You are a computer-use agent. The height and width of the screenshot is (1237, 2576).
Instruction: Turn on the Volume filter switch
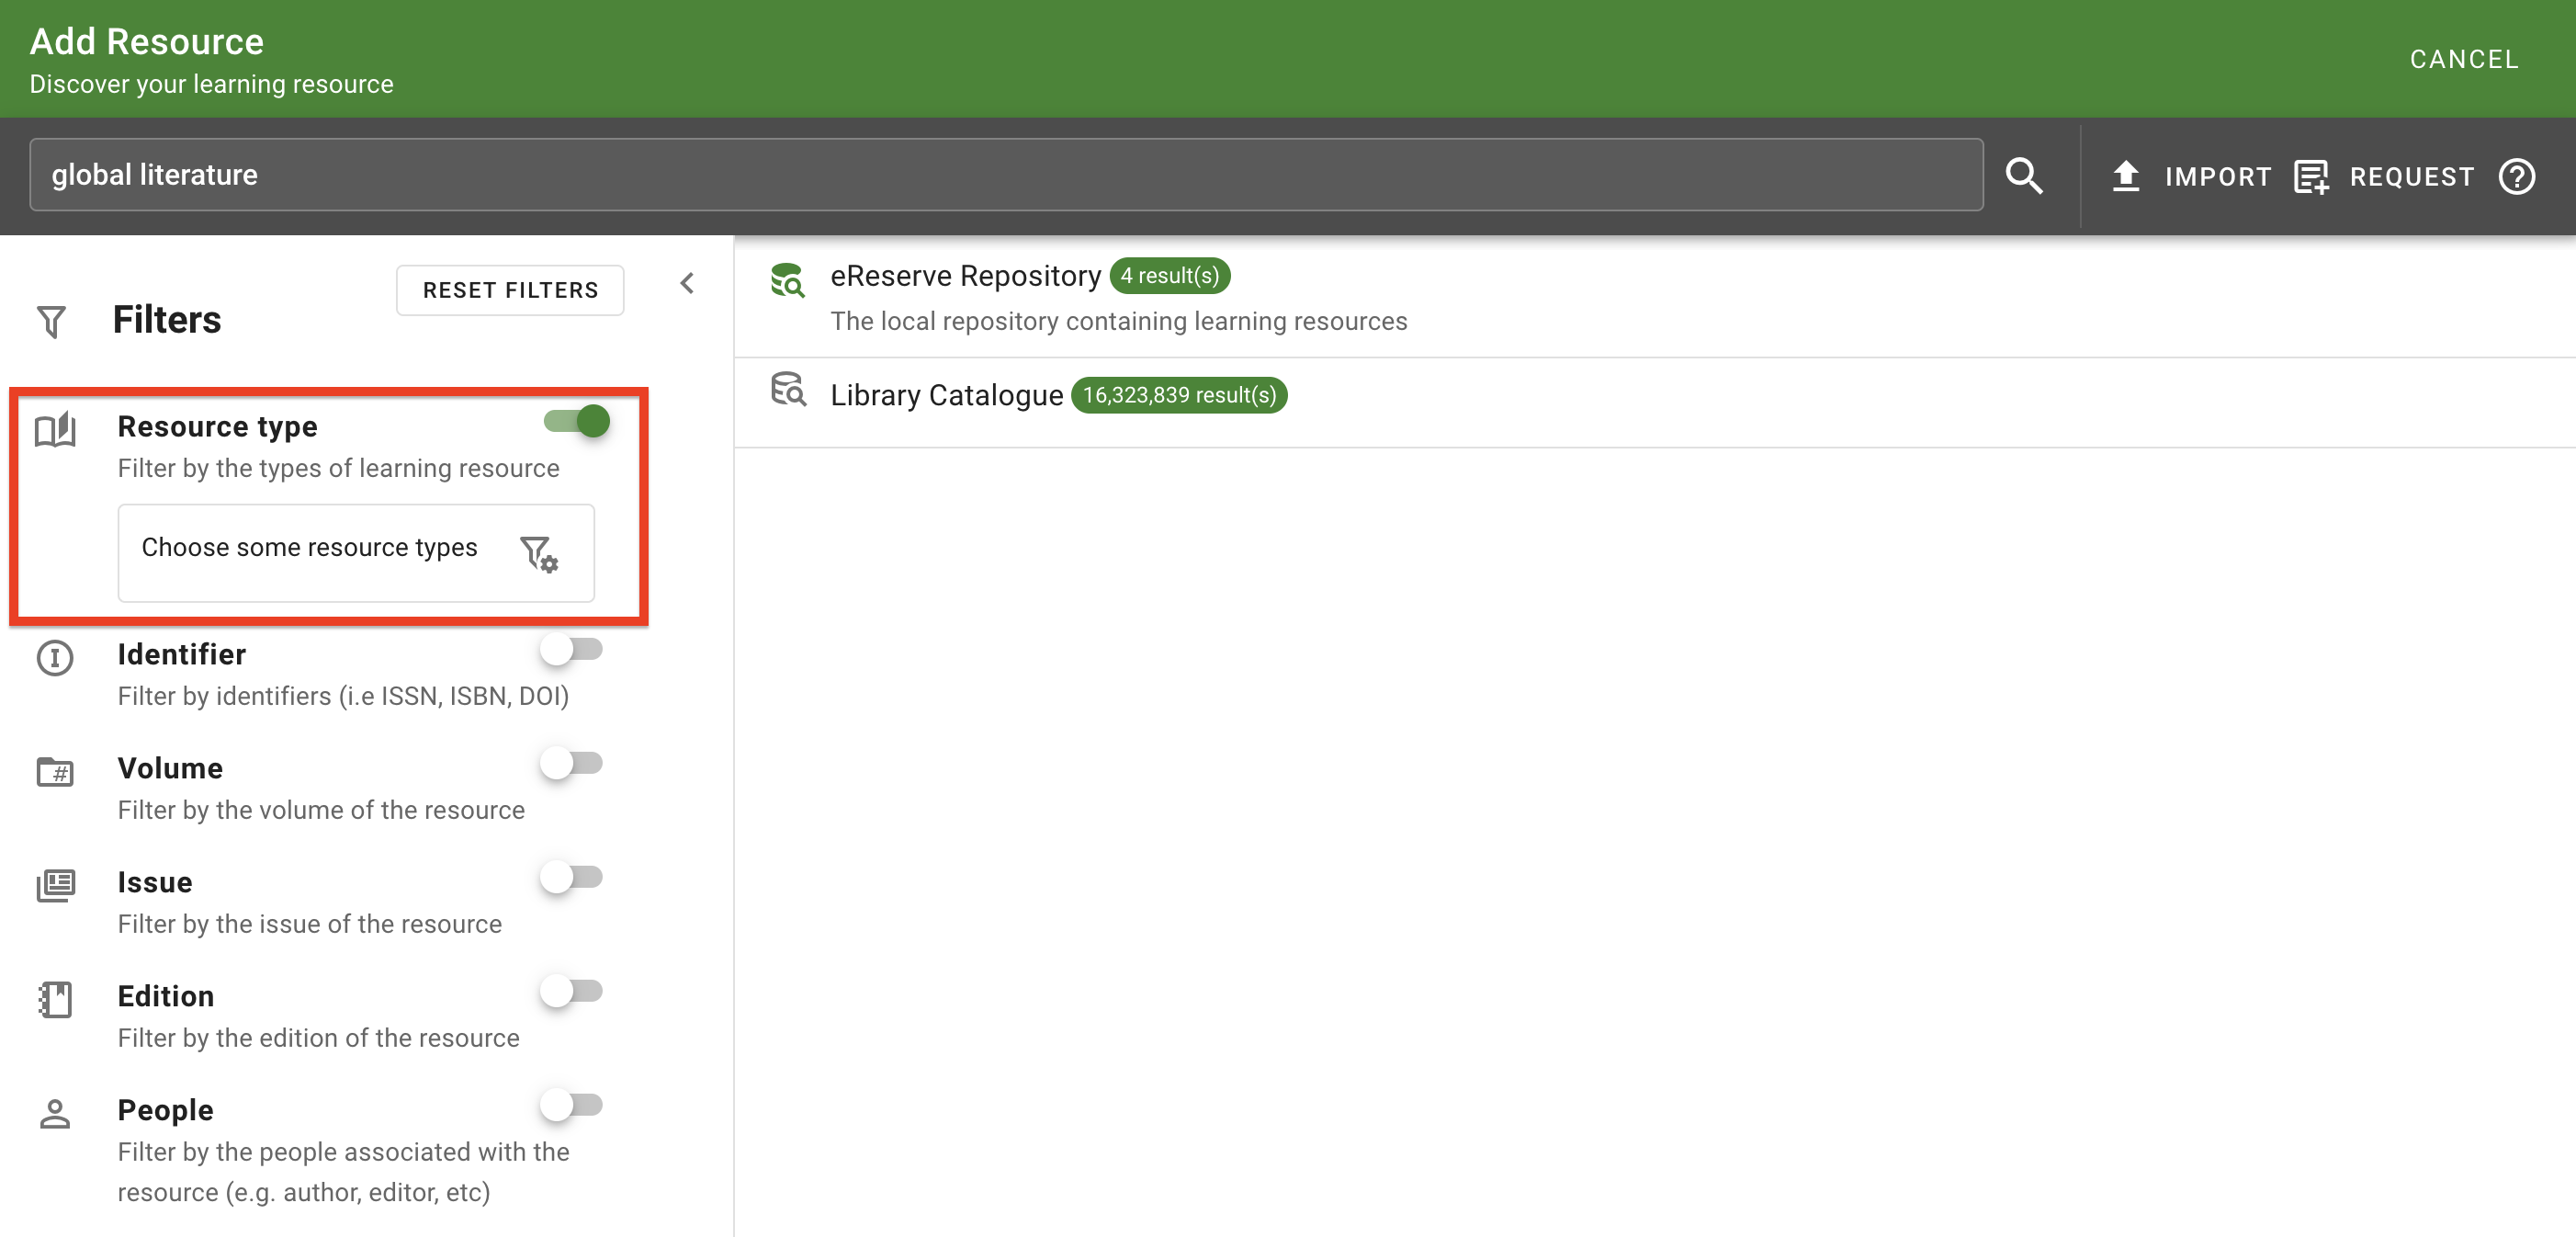pyautogui.click(x=571, y=764)
